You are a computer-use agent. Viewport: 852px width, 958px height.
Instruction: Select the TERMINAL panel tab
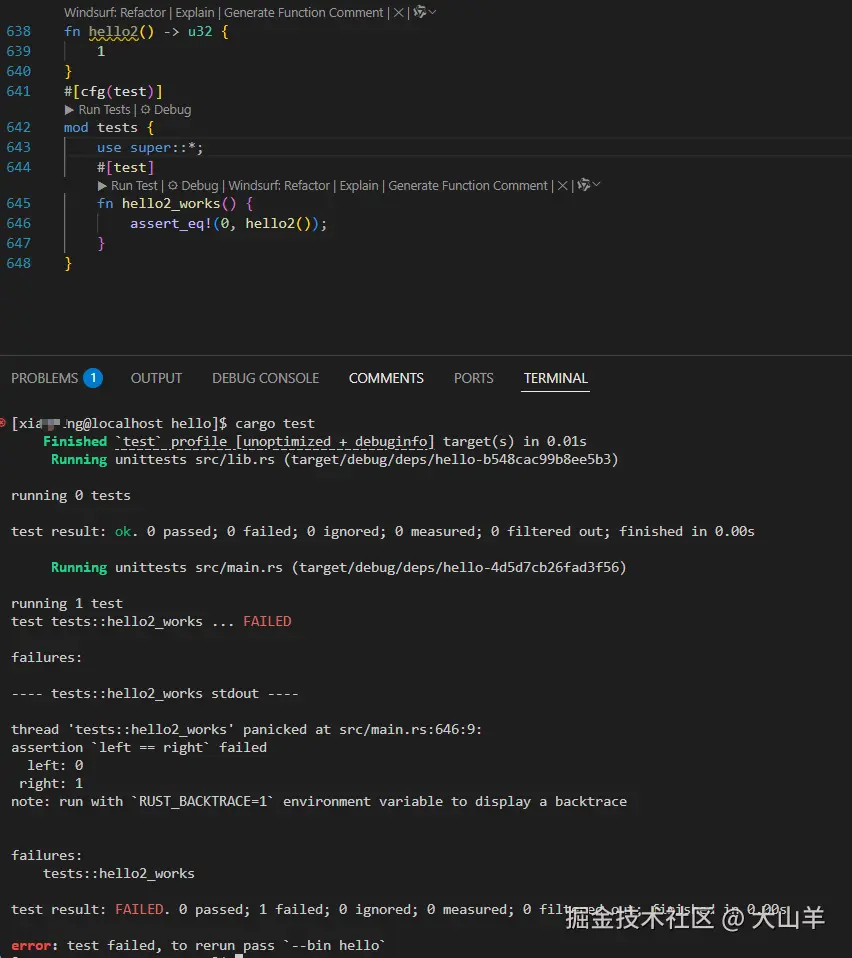pos(555,378)
